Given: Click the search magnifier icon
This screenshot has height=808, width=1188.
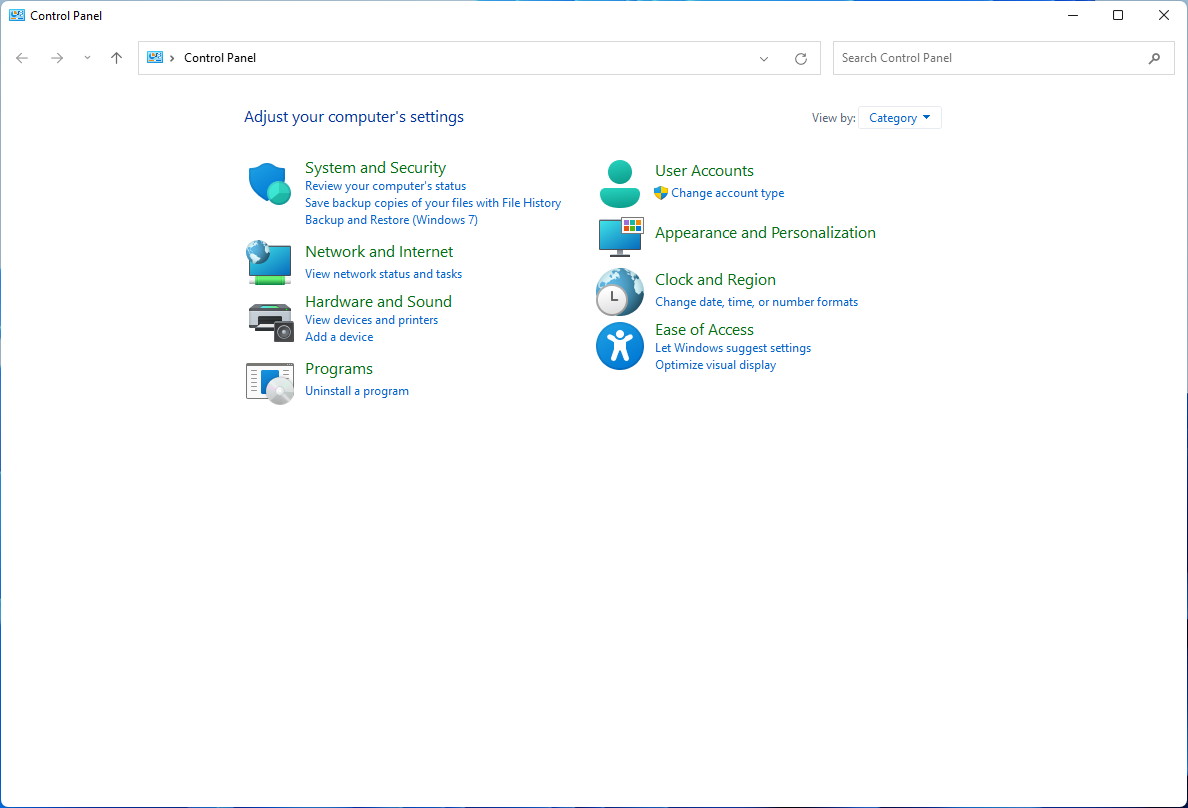Looking at the screenshot, I should coord(1154,58).
